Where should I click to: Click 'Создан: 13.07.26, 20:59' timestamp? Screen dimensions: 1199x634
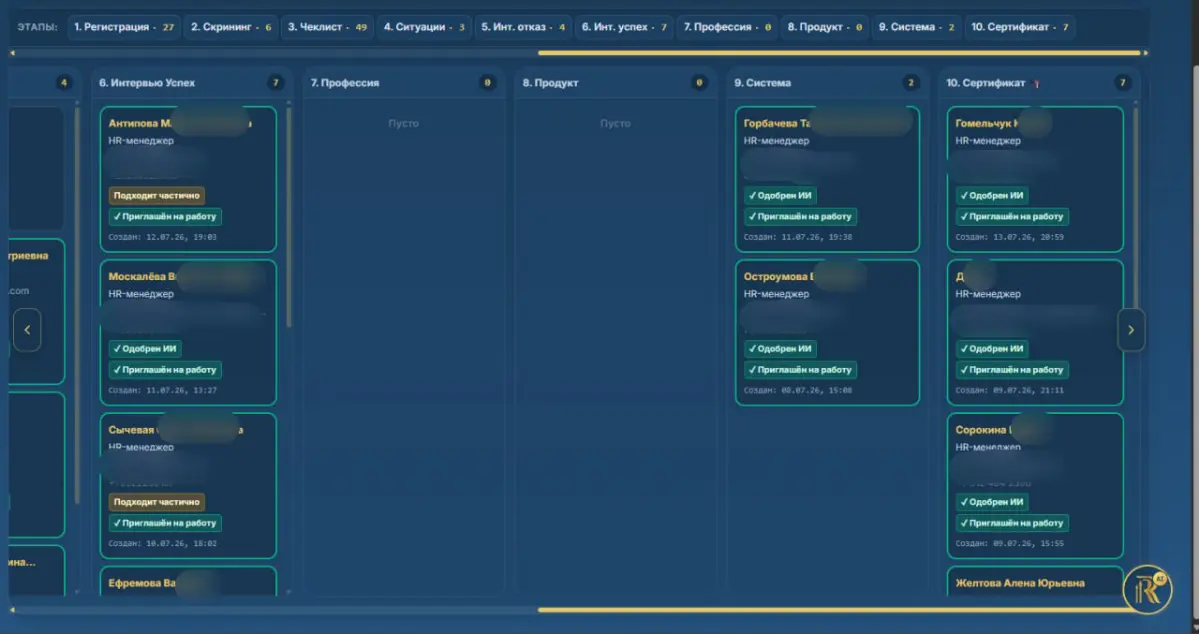[x=1010, y=237]
